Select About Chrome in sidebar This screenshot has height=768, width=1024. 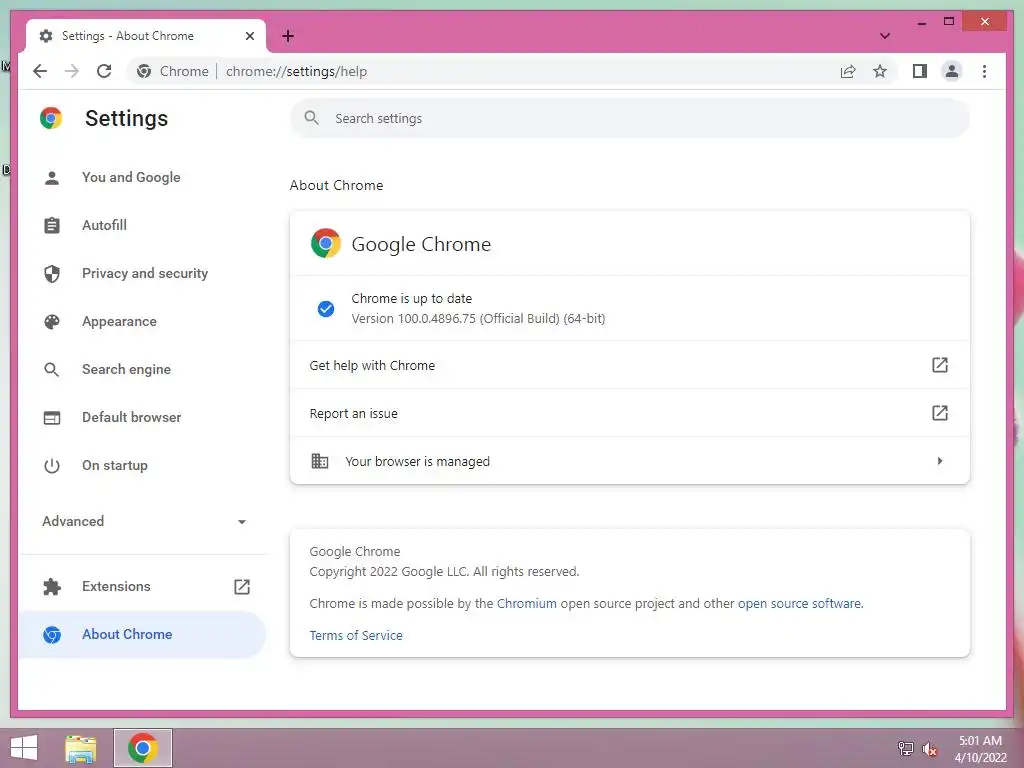point(142,634)
